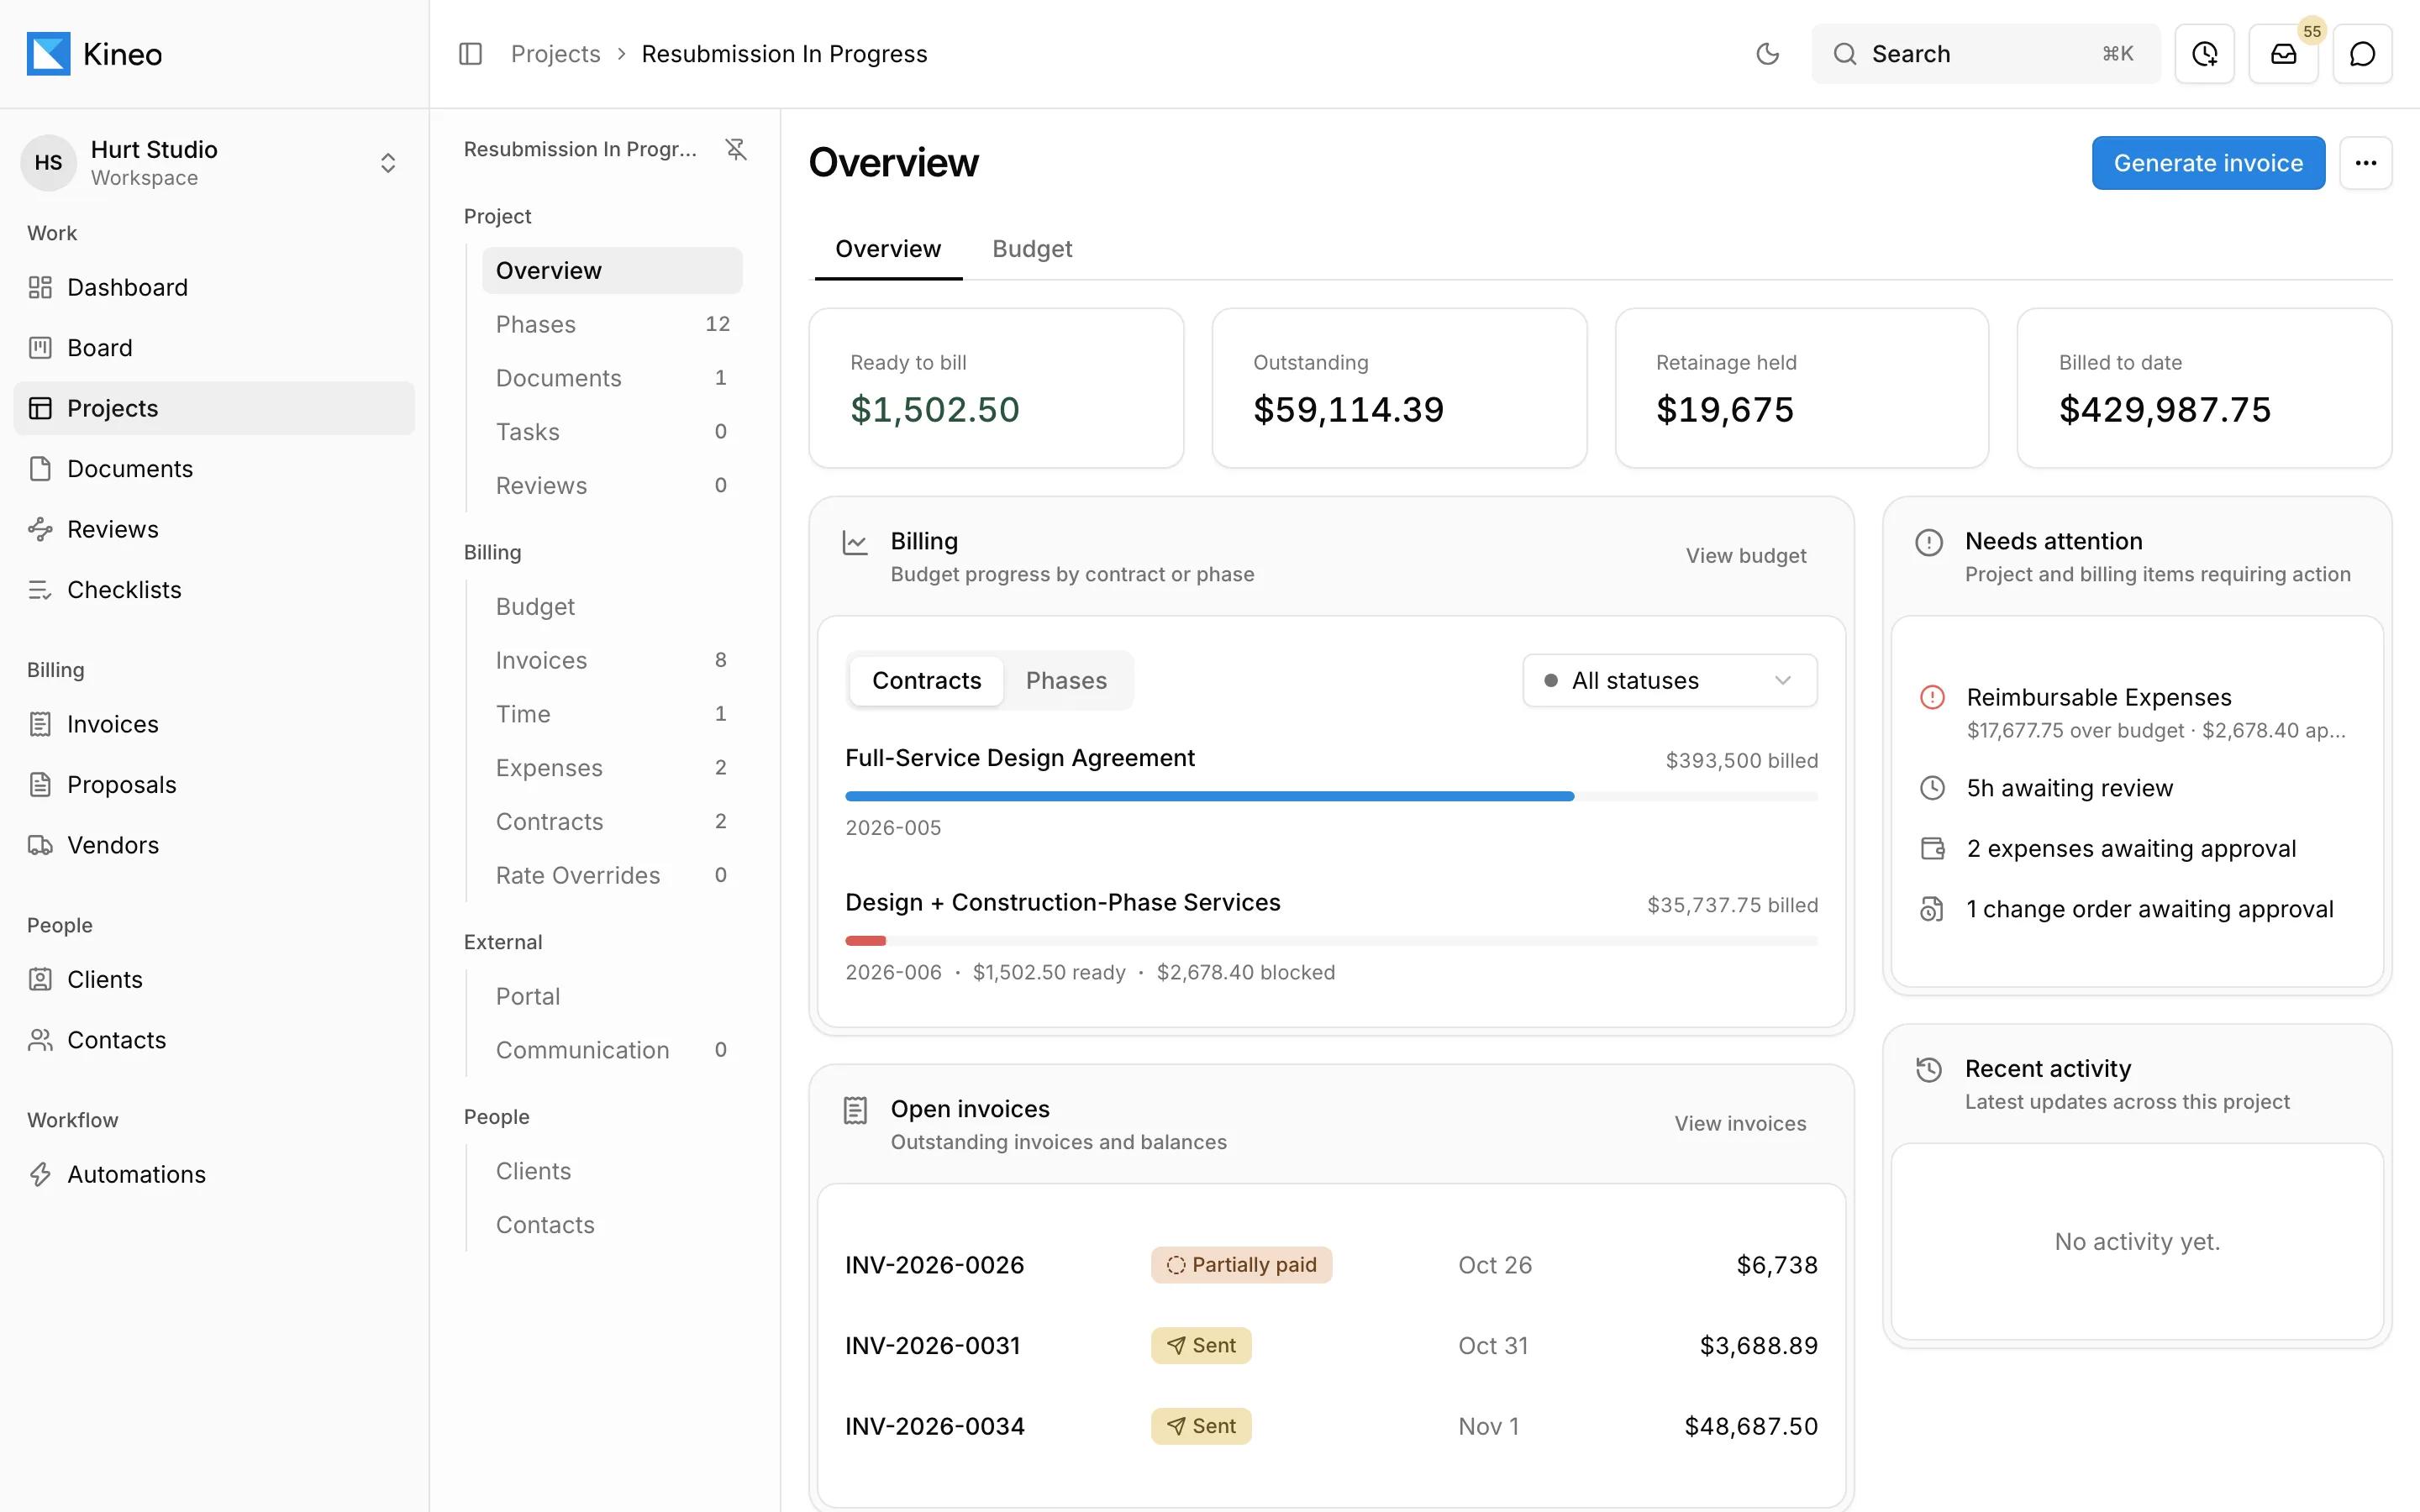The height and width of the screenshot is (1512, 2420).
Task: Open Overview in project nav
Action: pos(612,271)
